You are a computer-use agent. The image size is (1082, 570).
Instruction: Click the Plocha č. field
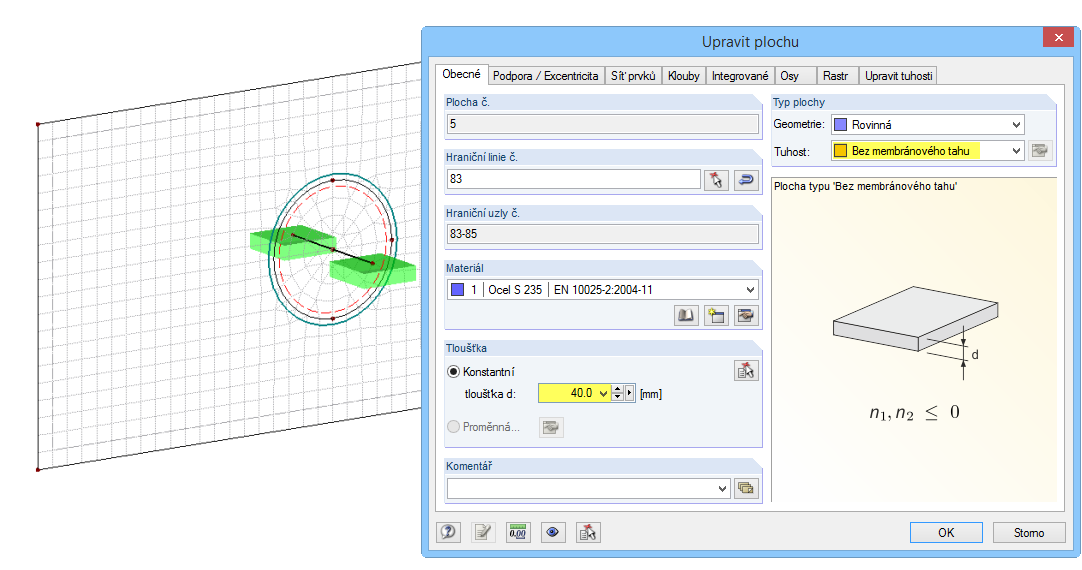coord(602,124)
